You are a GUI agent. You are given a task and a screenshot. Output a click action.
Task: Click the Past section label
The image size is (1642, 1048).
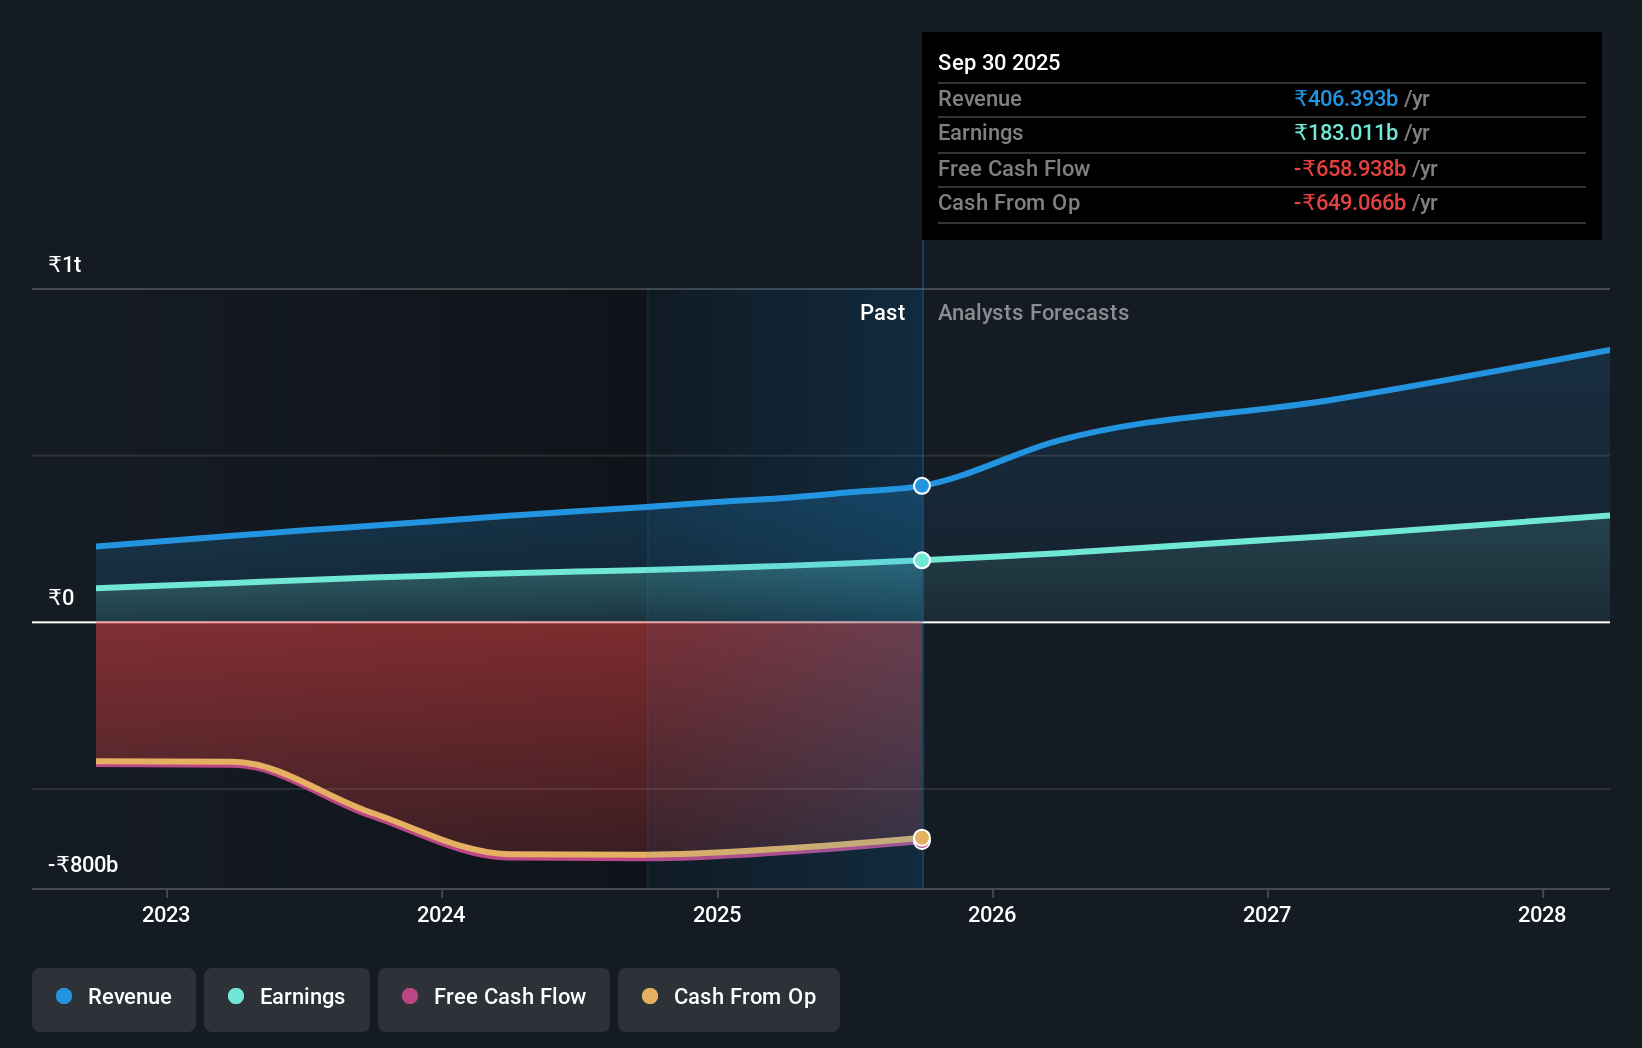882,313
